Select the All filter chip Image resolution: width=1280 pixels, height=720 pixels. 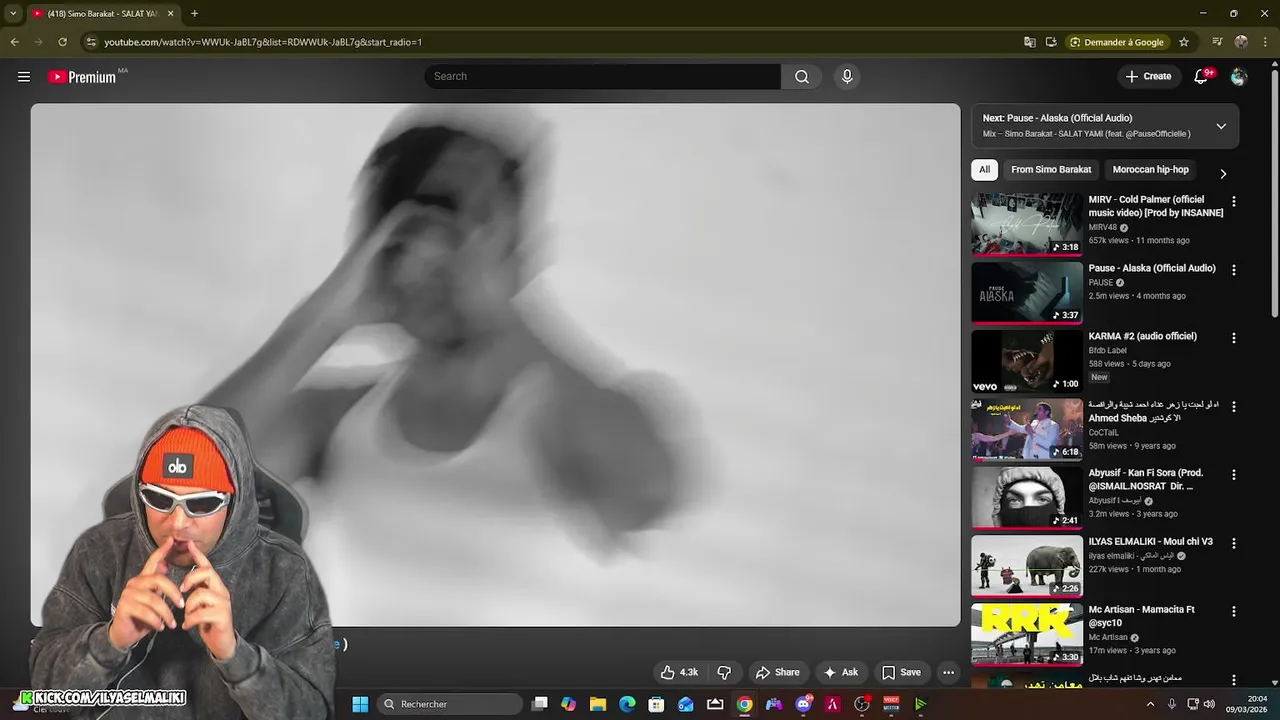[x=985, y=170]
